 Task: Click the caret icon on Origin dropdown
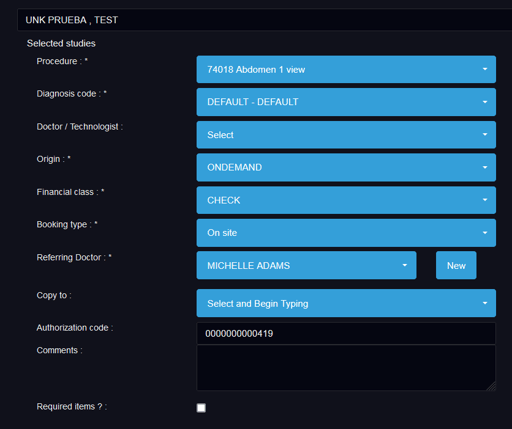point(485,167)
